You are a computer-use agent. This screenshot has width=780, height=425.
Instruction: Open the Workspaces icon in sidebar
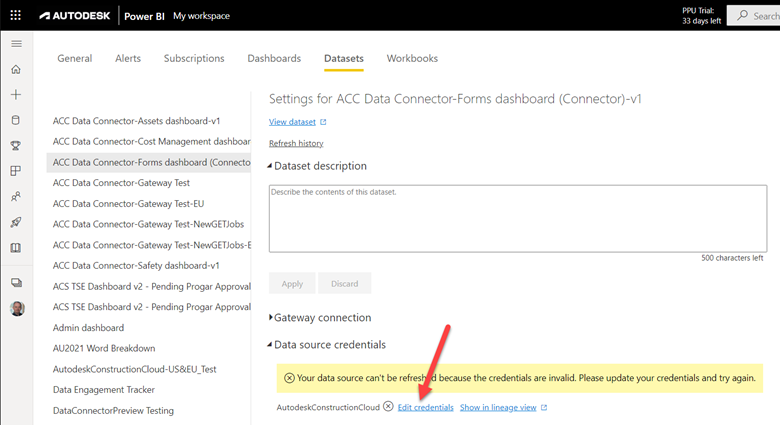[16, 283]
